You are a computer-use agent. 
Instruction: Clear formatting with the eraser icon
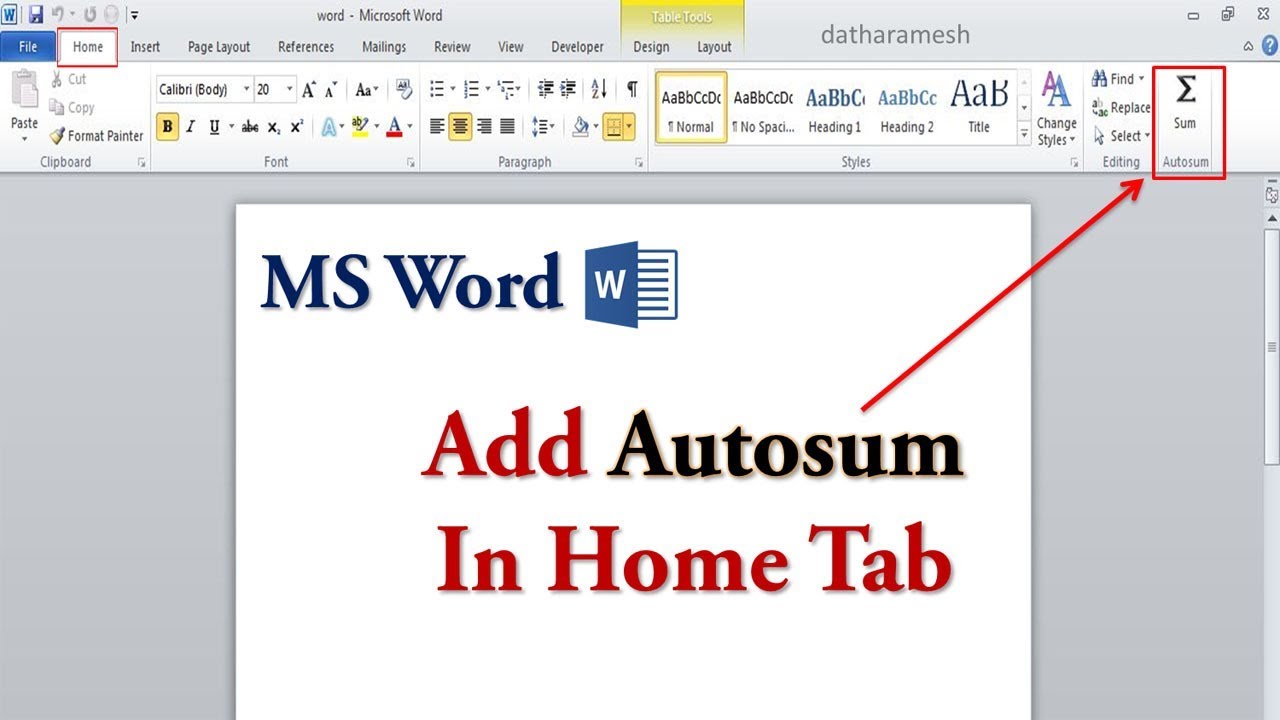click(404, 90)
